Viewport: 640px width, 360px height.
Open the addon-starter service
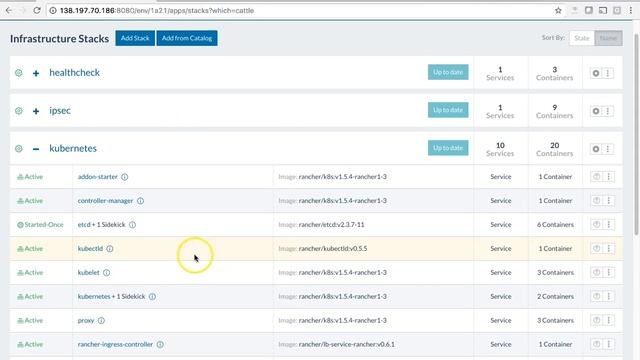click(x=98, y=177)
